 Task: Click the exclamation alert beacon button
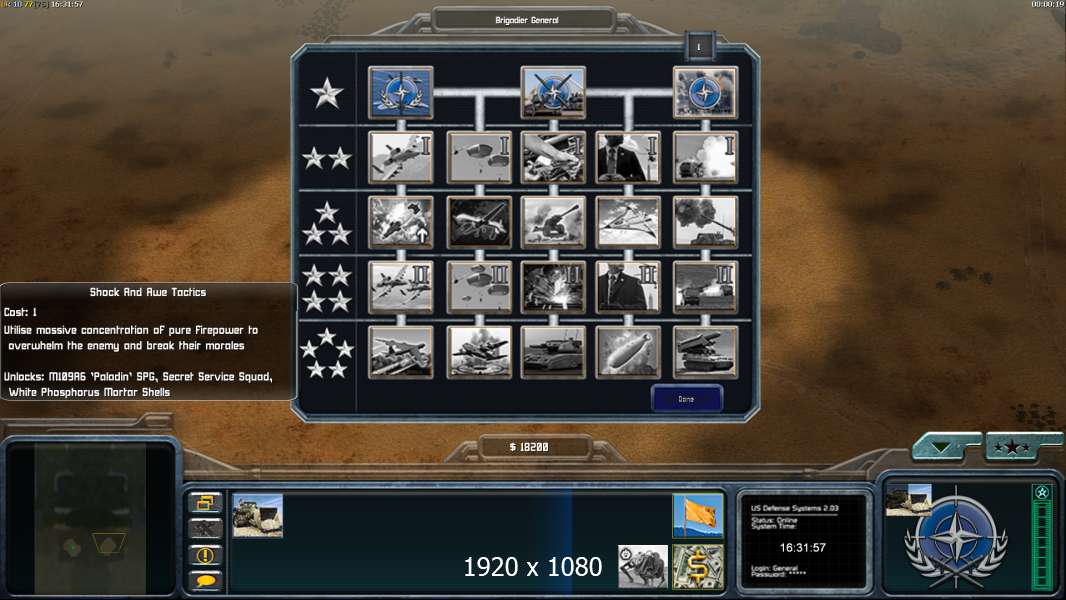(205, 555)
